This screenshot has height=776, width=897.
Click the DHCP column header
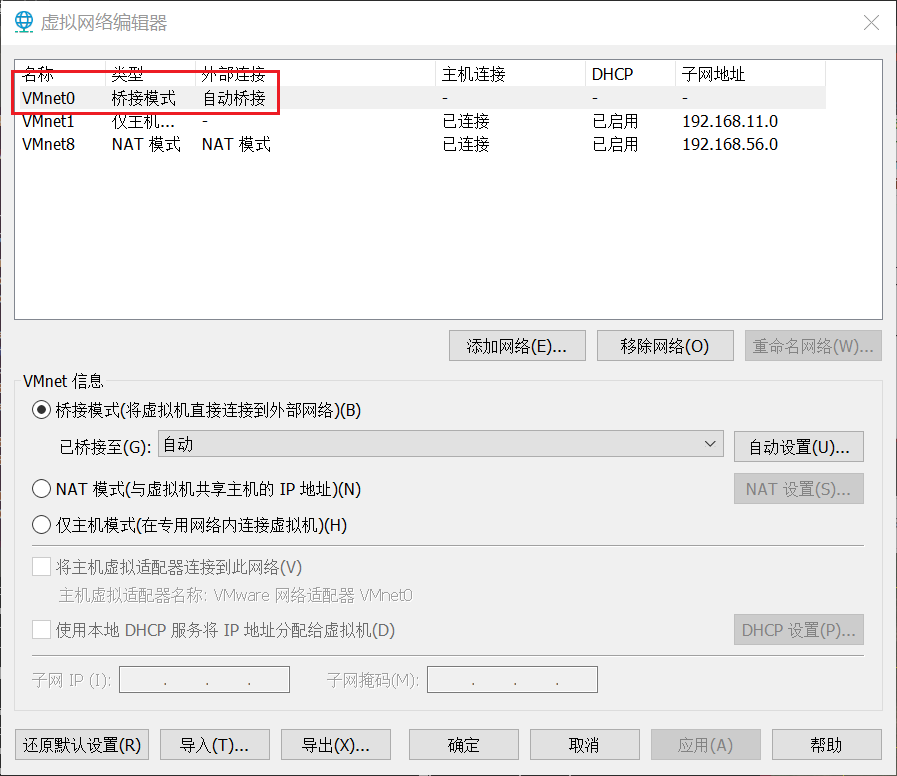(x=630, y=74)
